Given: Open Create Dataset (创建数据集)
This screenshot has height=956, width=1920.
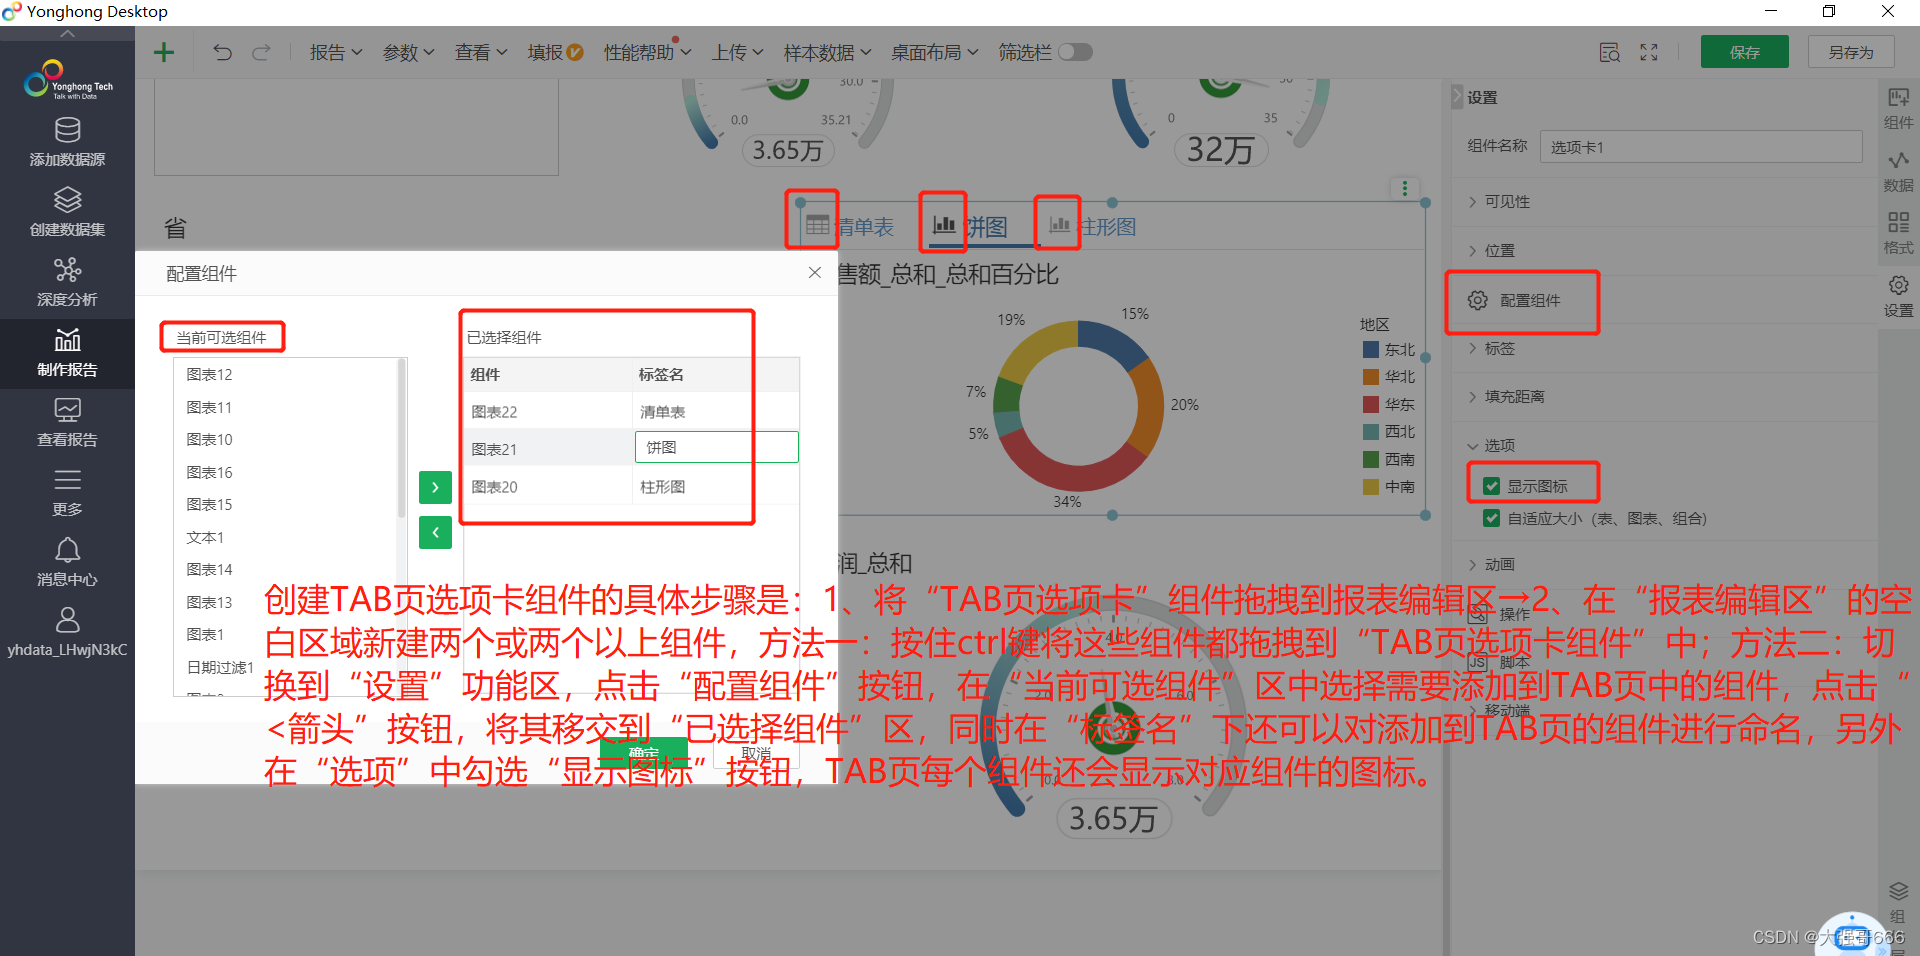Looking at the screenshot, I should pos(67,213).
